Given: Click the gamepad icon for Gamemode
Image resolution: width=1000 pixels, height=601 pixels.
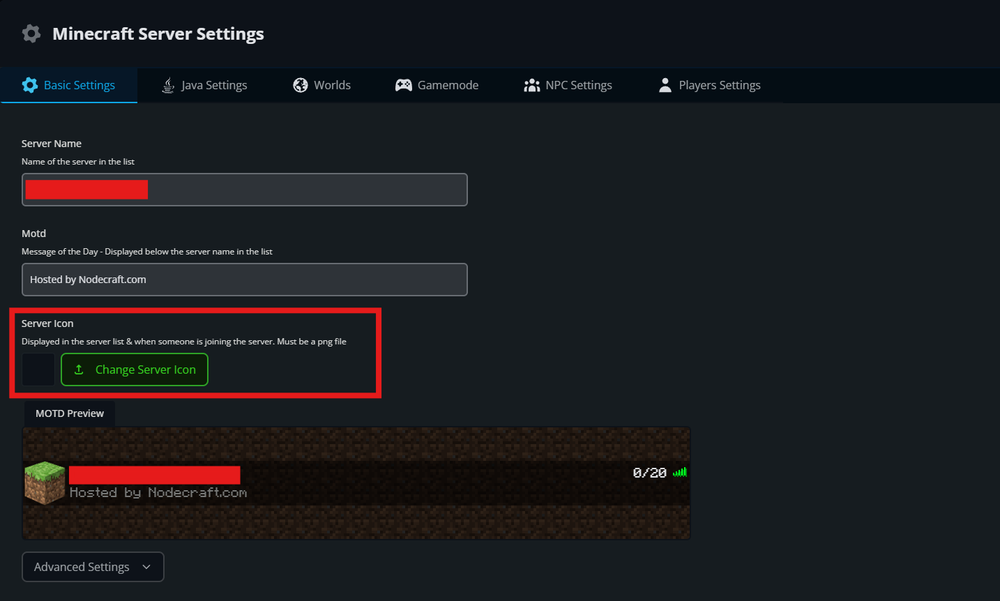Looking at the screenshot, I should (x=403, y=85).
